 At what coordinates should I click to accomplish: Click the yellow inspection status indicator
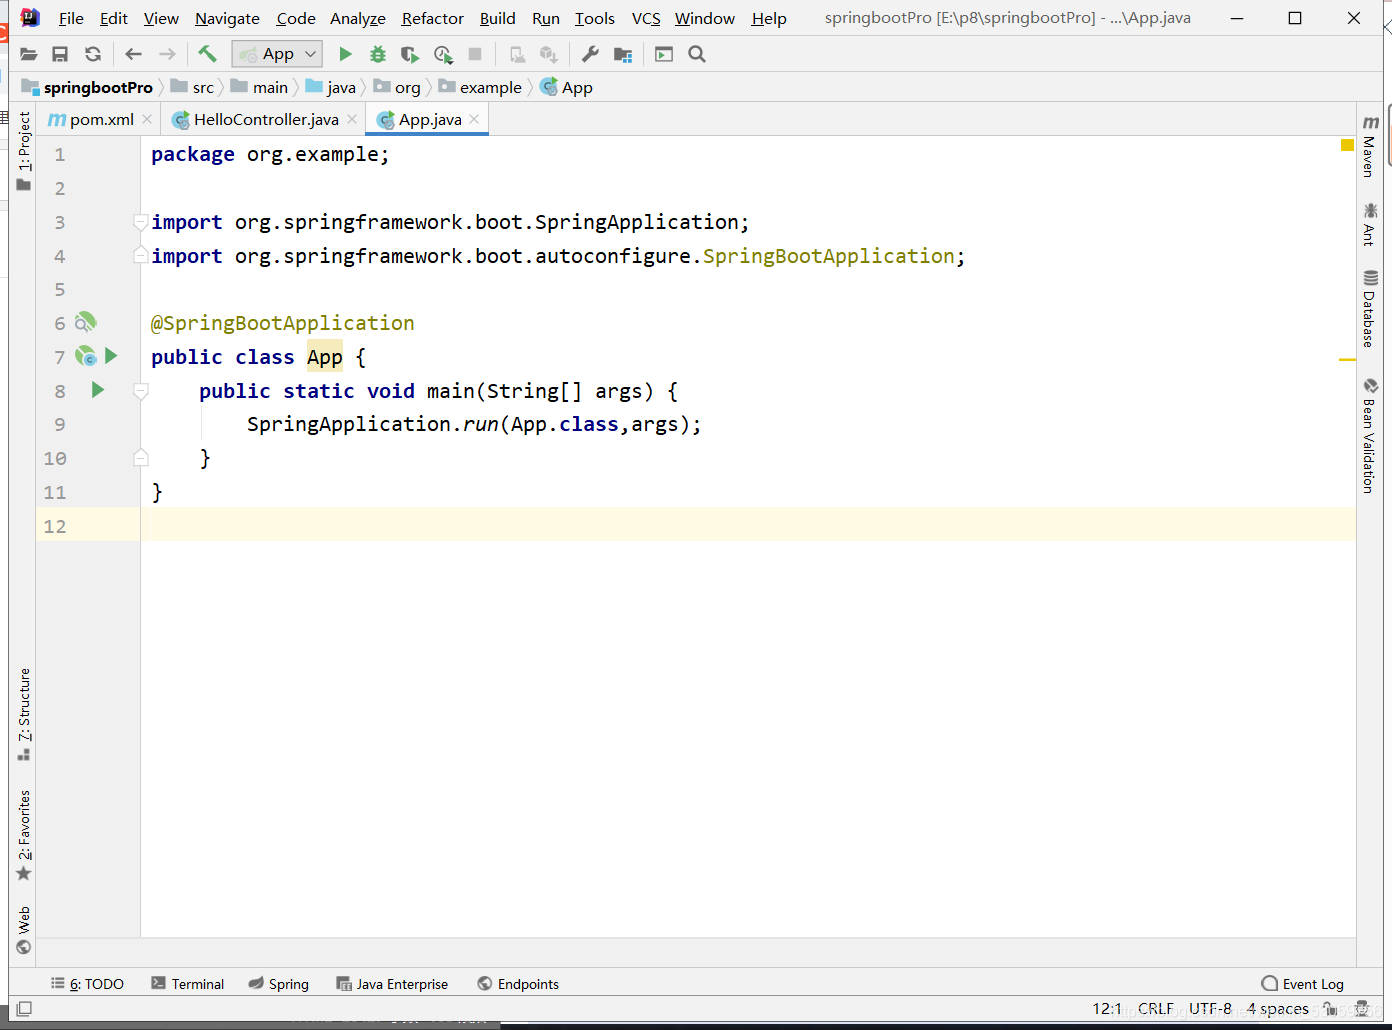pyautogui.click(x=1347, y=145)
